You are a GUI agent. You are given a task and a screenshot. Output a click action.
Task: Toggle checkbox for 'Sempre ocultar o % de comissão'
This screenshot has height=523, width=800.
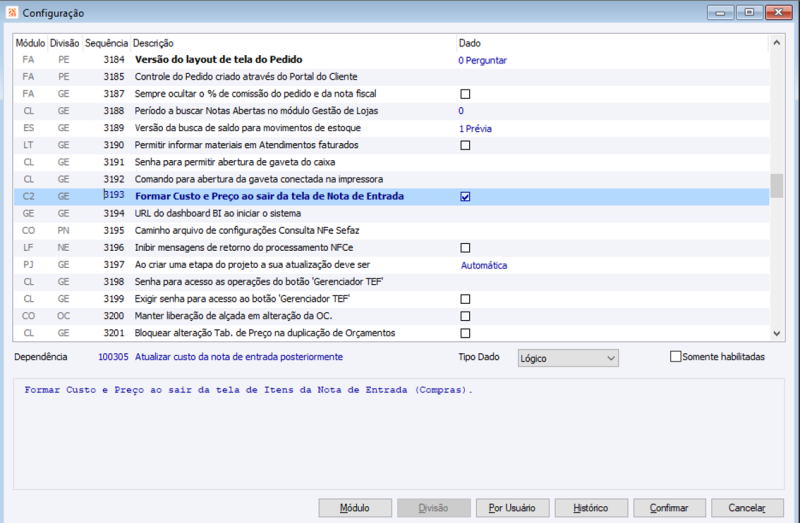pos(465,94)
